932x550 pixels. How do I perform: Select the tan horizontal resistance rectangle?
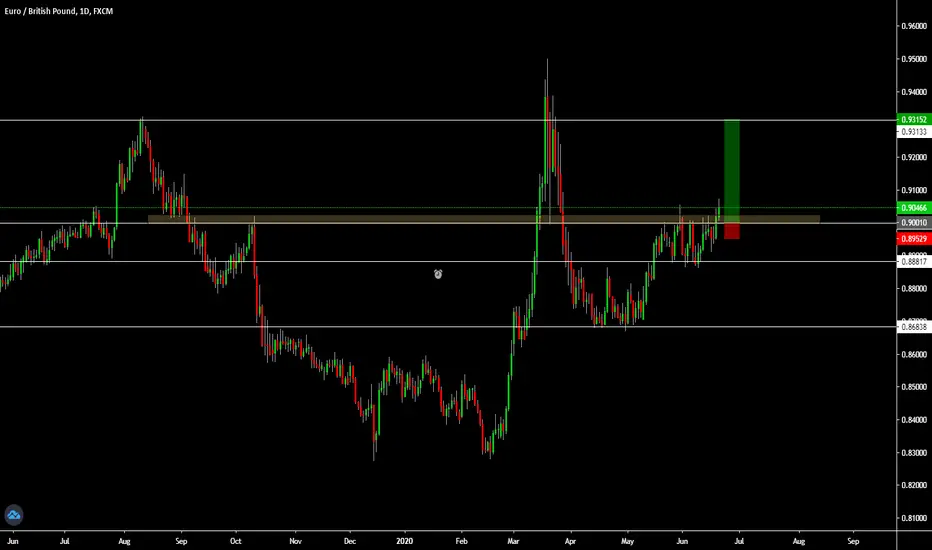click(x=484, y=219)
